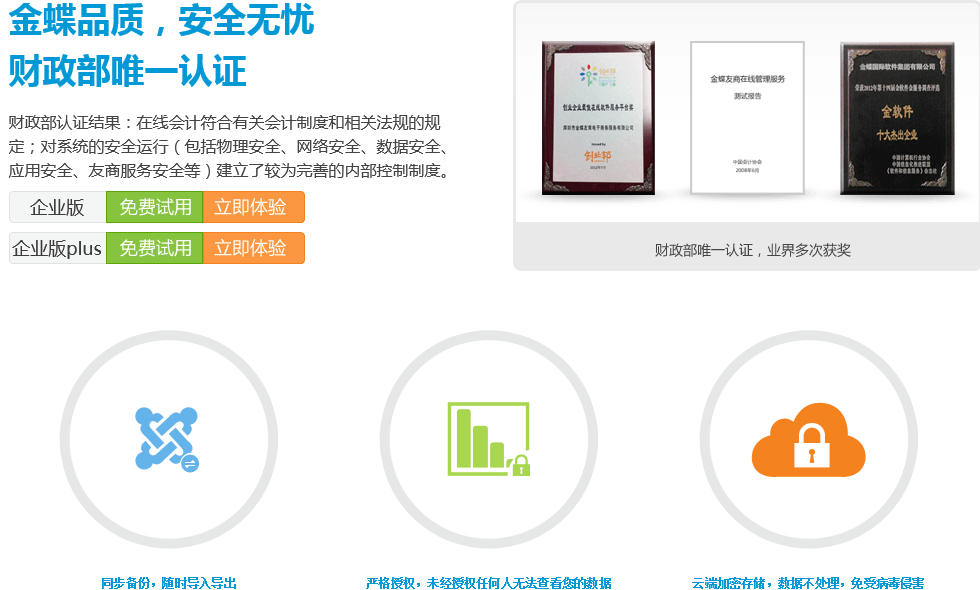Image resolution: width=980 pixels, height=590 pixels.
Task: Open the 创业邦 award plaque image
Action: [598, 118]
